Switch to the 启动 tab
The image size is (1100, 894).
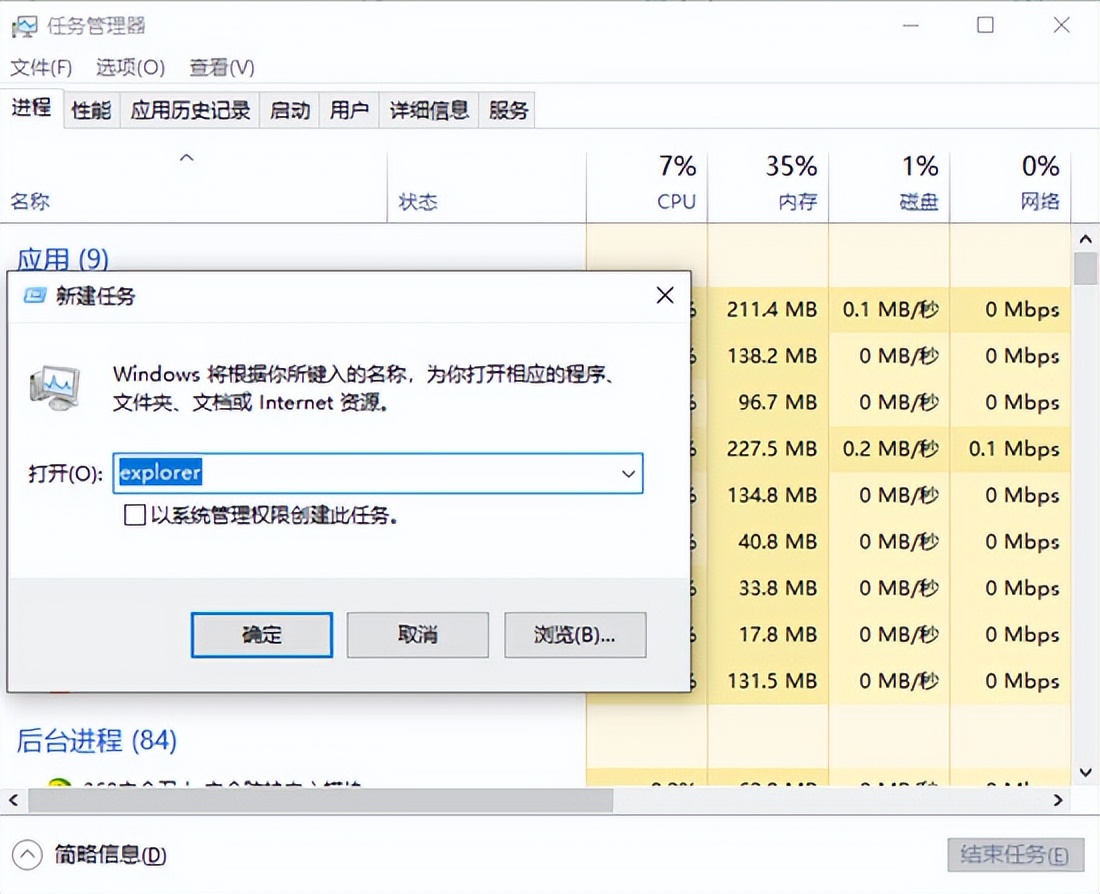(x=290, y=110)
